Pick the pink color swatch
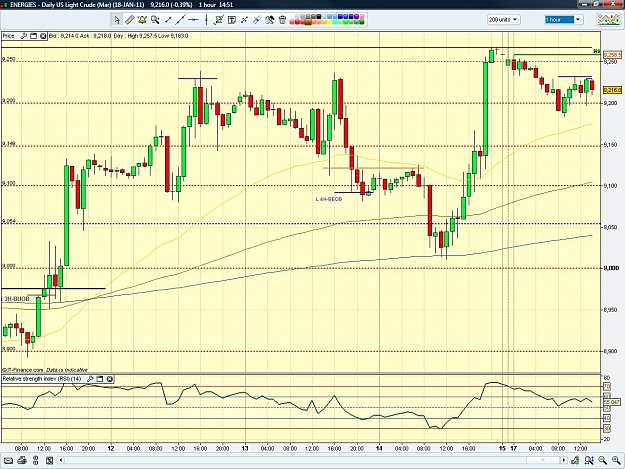Image resolution: width=625 pixels, height=469 pixels. click(x=362, y=16)
